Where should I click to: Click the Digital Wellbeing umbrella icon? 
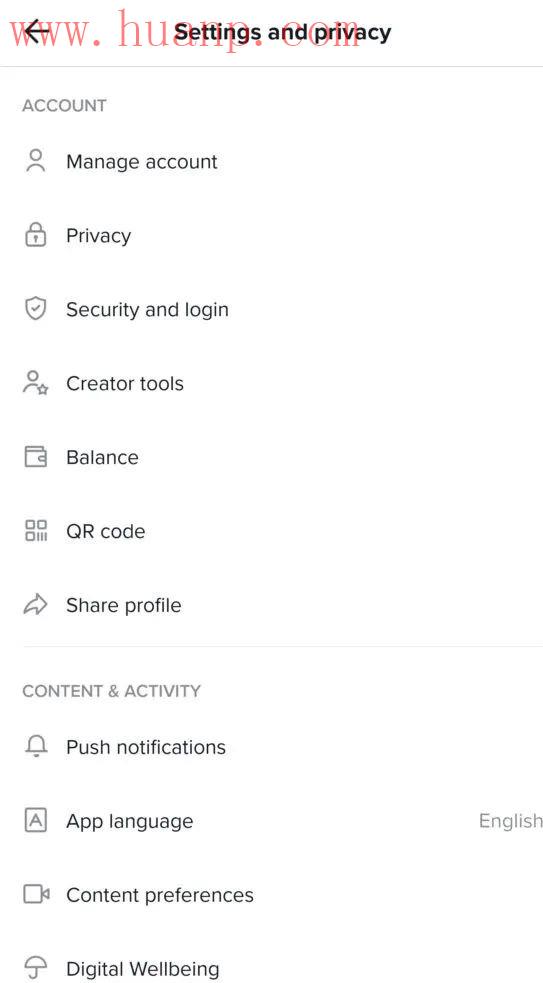click(x=36, y=969)
